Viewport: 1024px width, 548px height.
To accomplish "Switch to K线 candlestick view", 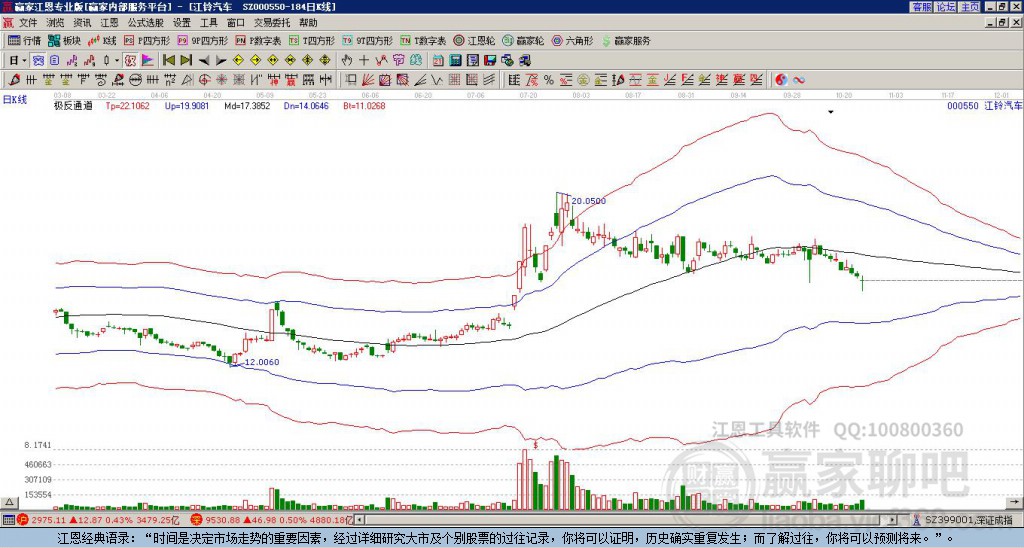I will click(102, 41).
